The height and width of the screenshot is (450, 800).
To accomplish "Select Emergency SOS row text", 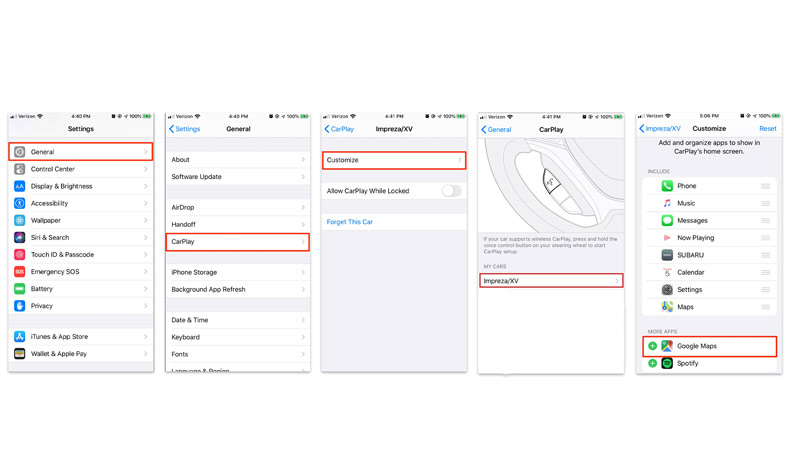I will pyautogui.click(x=55, y=271).
